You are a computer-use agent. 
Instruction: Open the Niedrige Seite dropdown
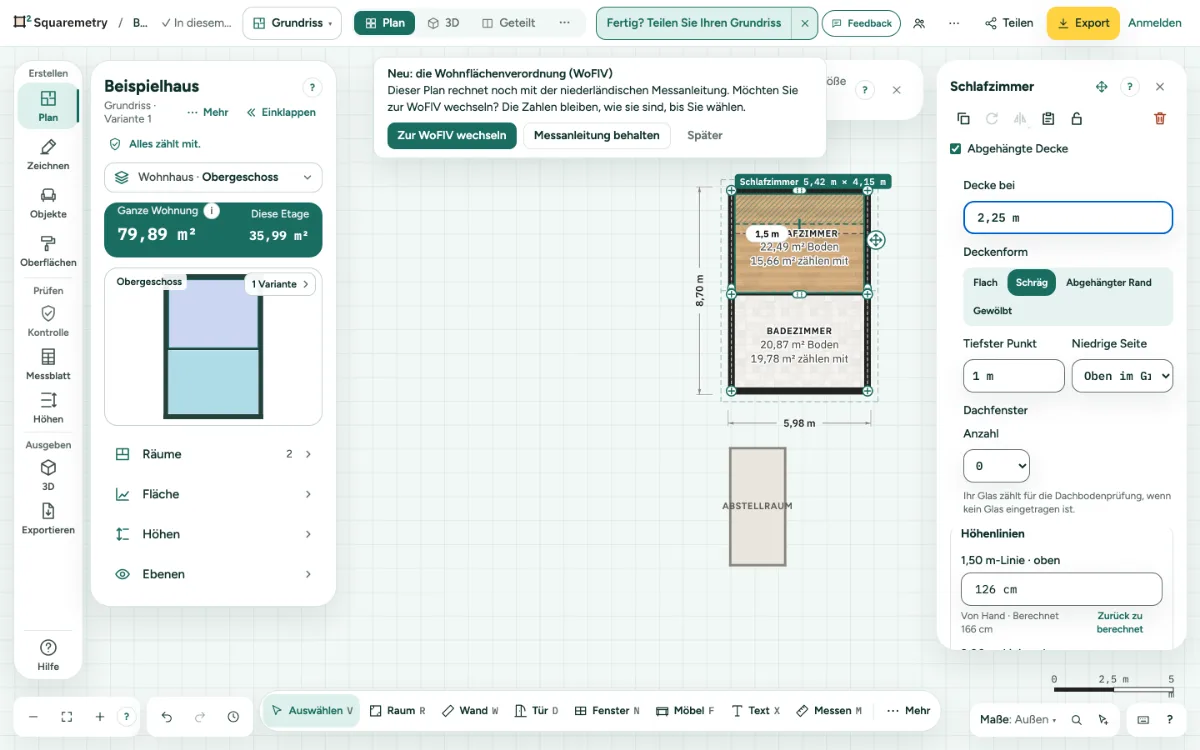[x=1122, y=376]
